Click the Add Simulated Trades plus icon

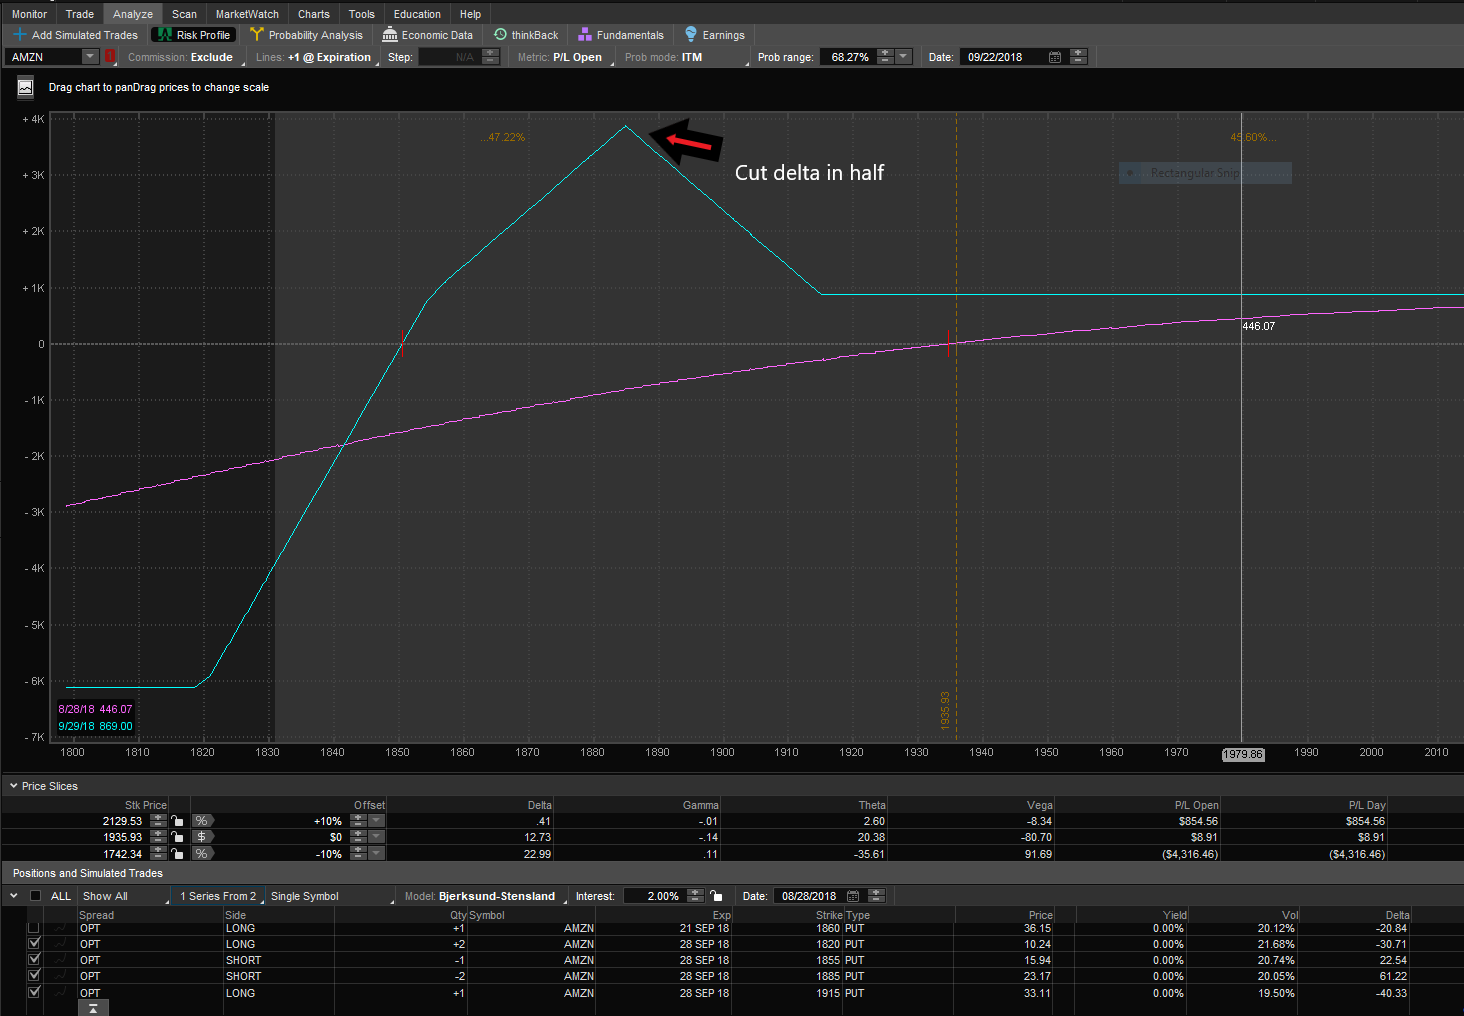pos(19,35)
